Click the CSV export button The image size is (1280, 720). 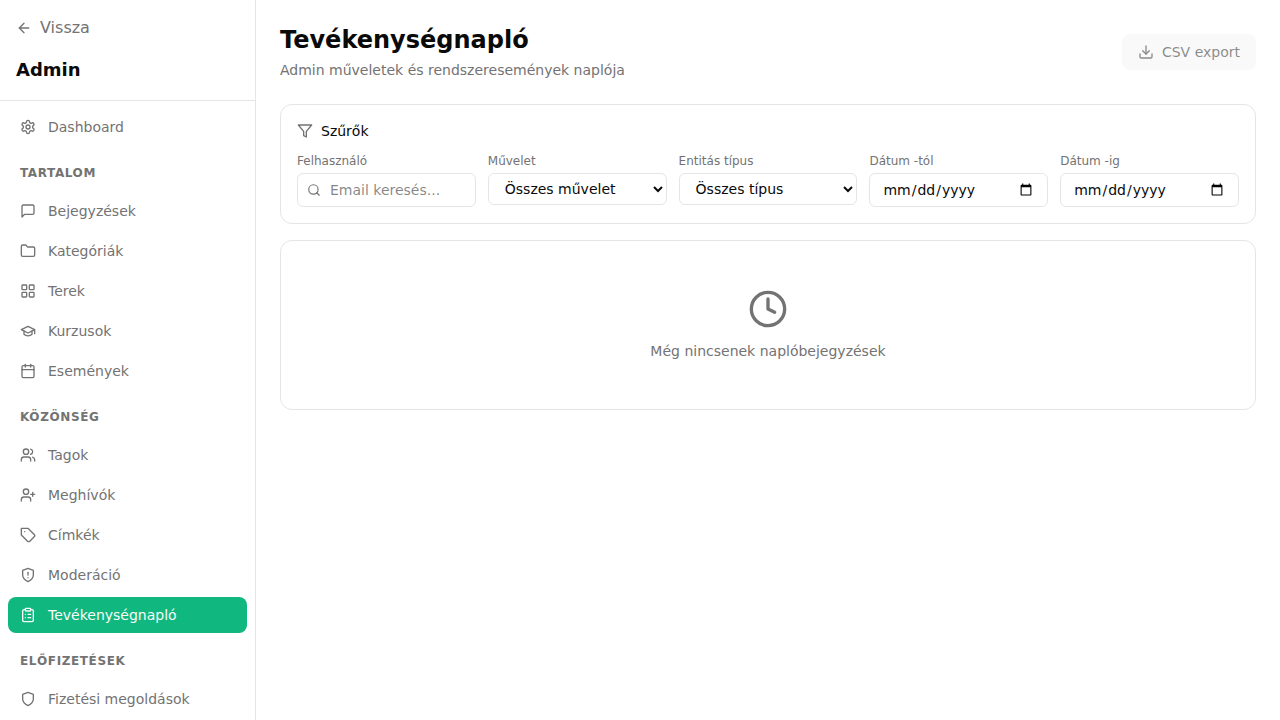click(x=1188, y=51)
